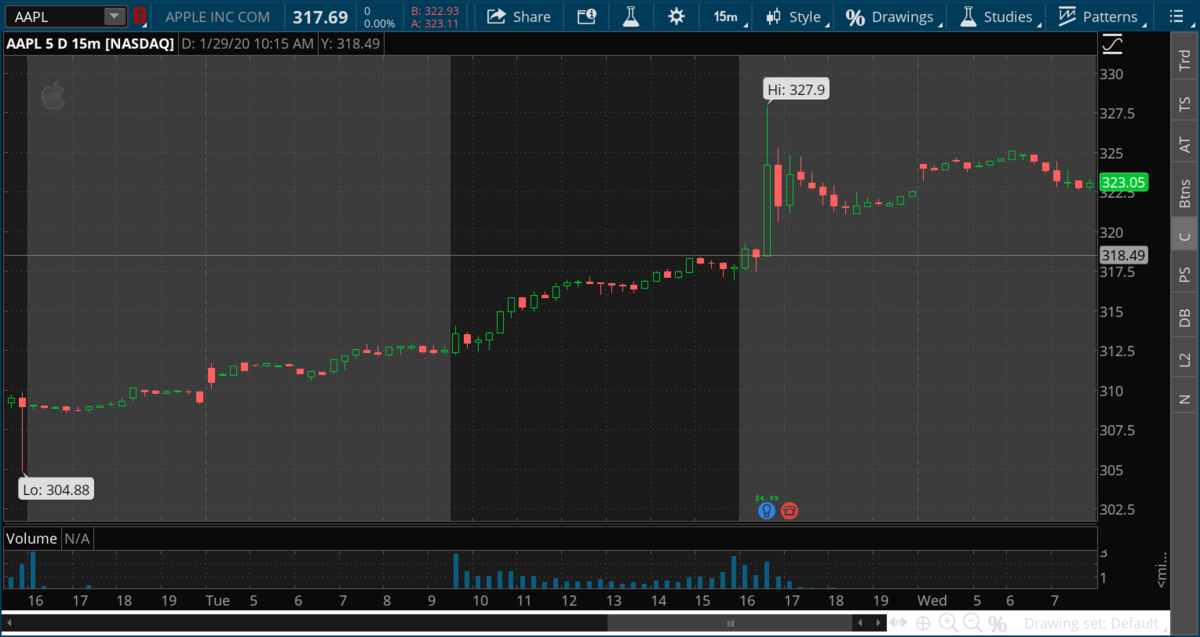Click the Lo: 304.88 price bubble

57,489
